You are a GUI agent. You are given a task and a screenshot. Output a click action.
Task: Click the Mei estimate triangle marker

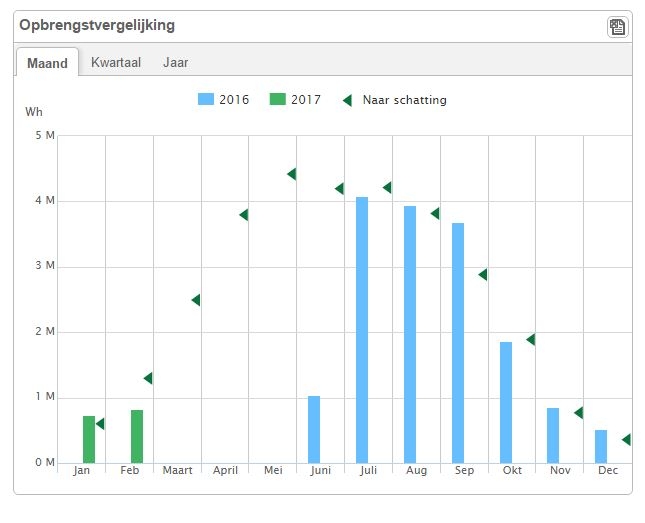click(x=291, y=174)
